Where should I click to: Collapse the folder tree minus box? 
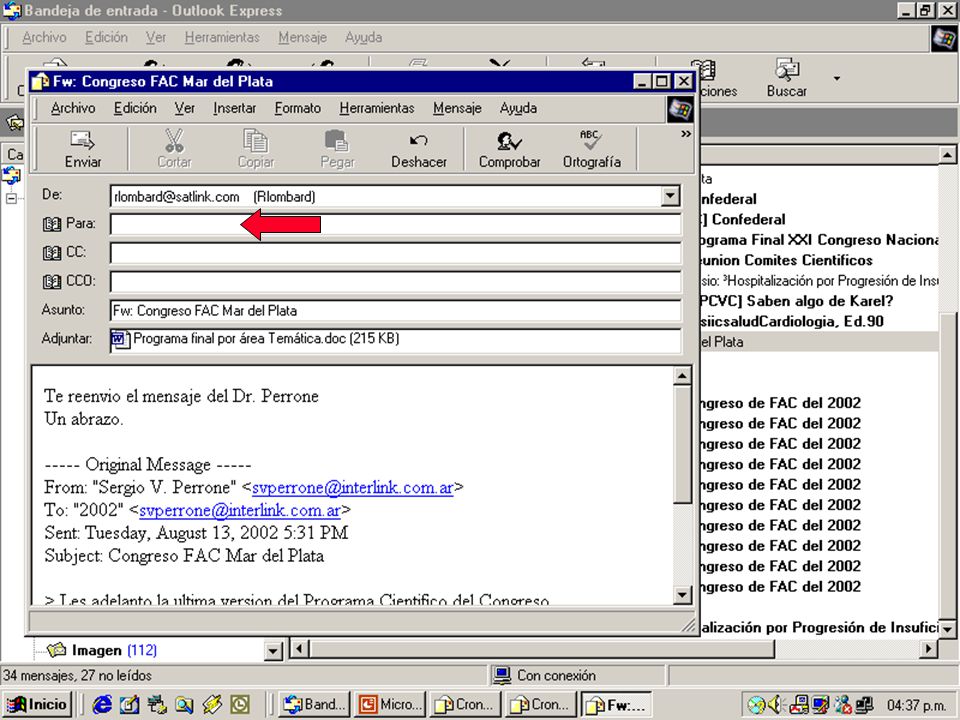click(11, 198)
